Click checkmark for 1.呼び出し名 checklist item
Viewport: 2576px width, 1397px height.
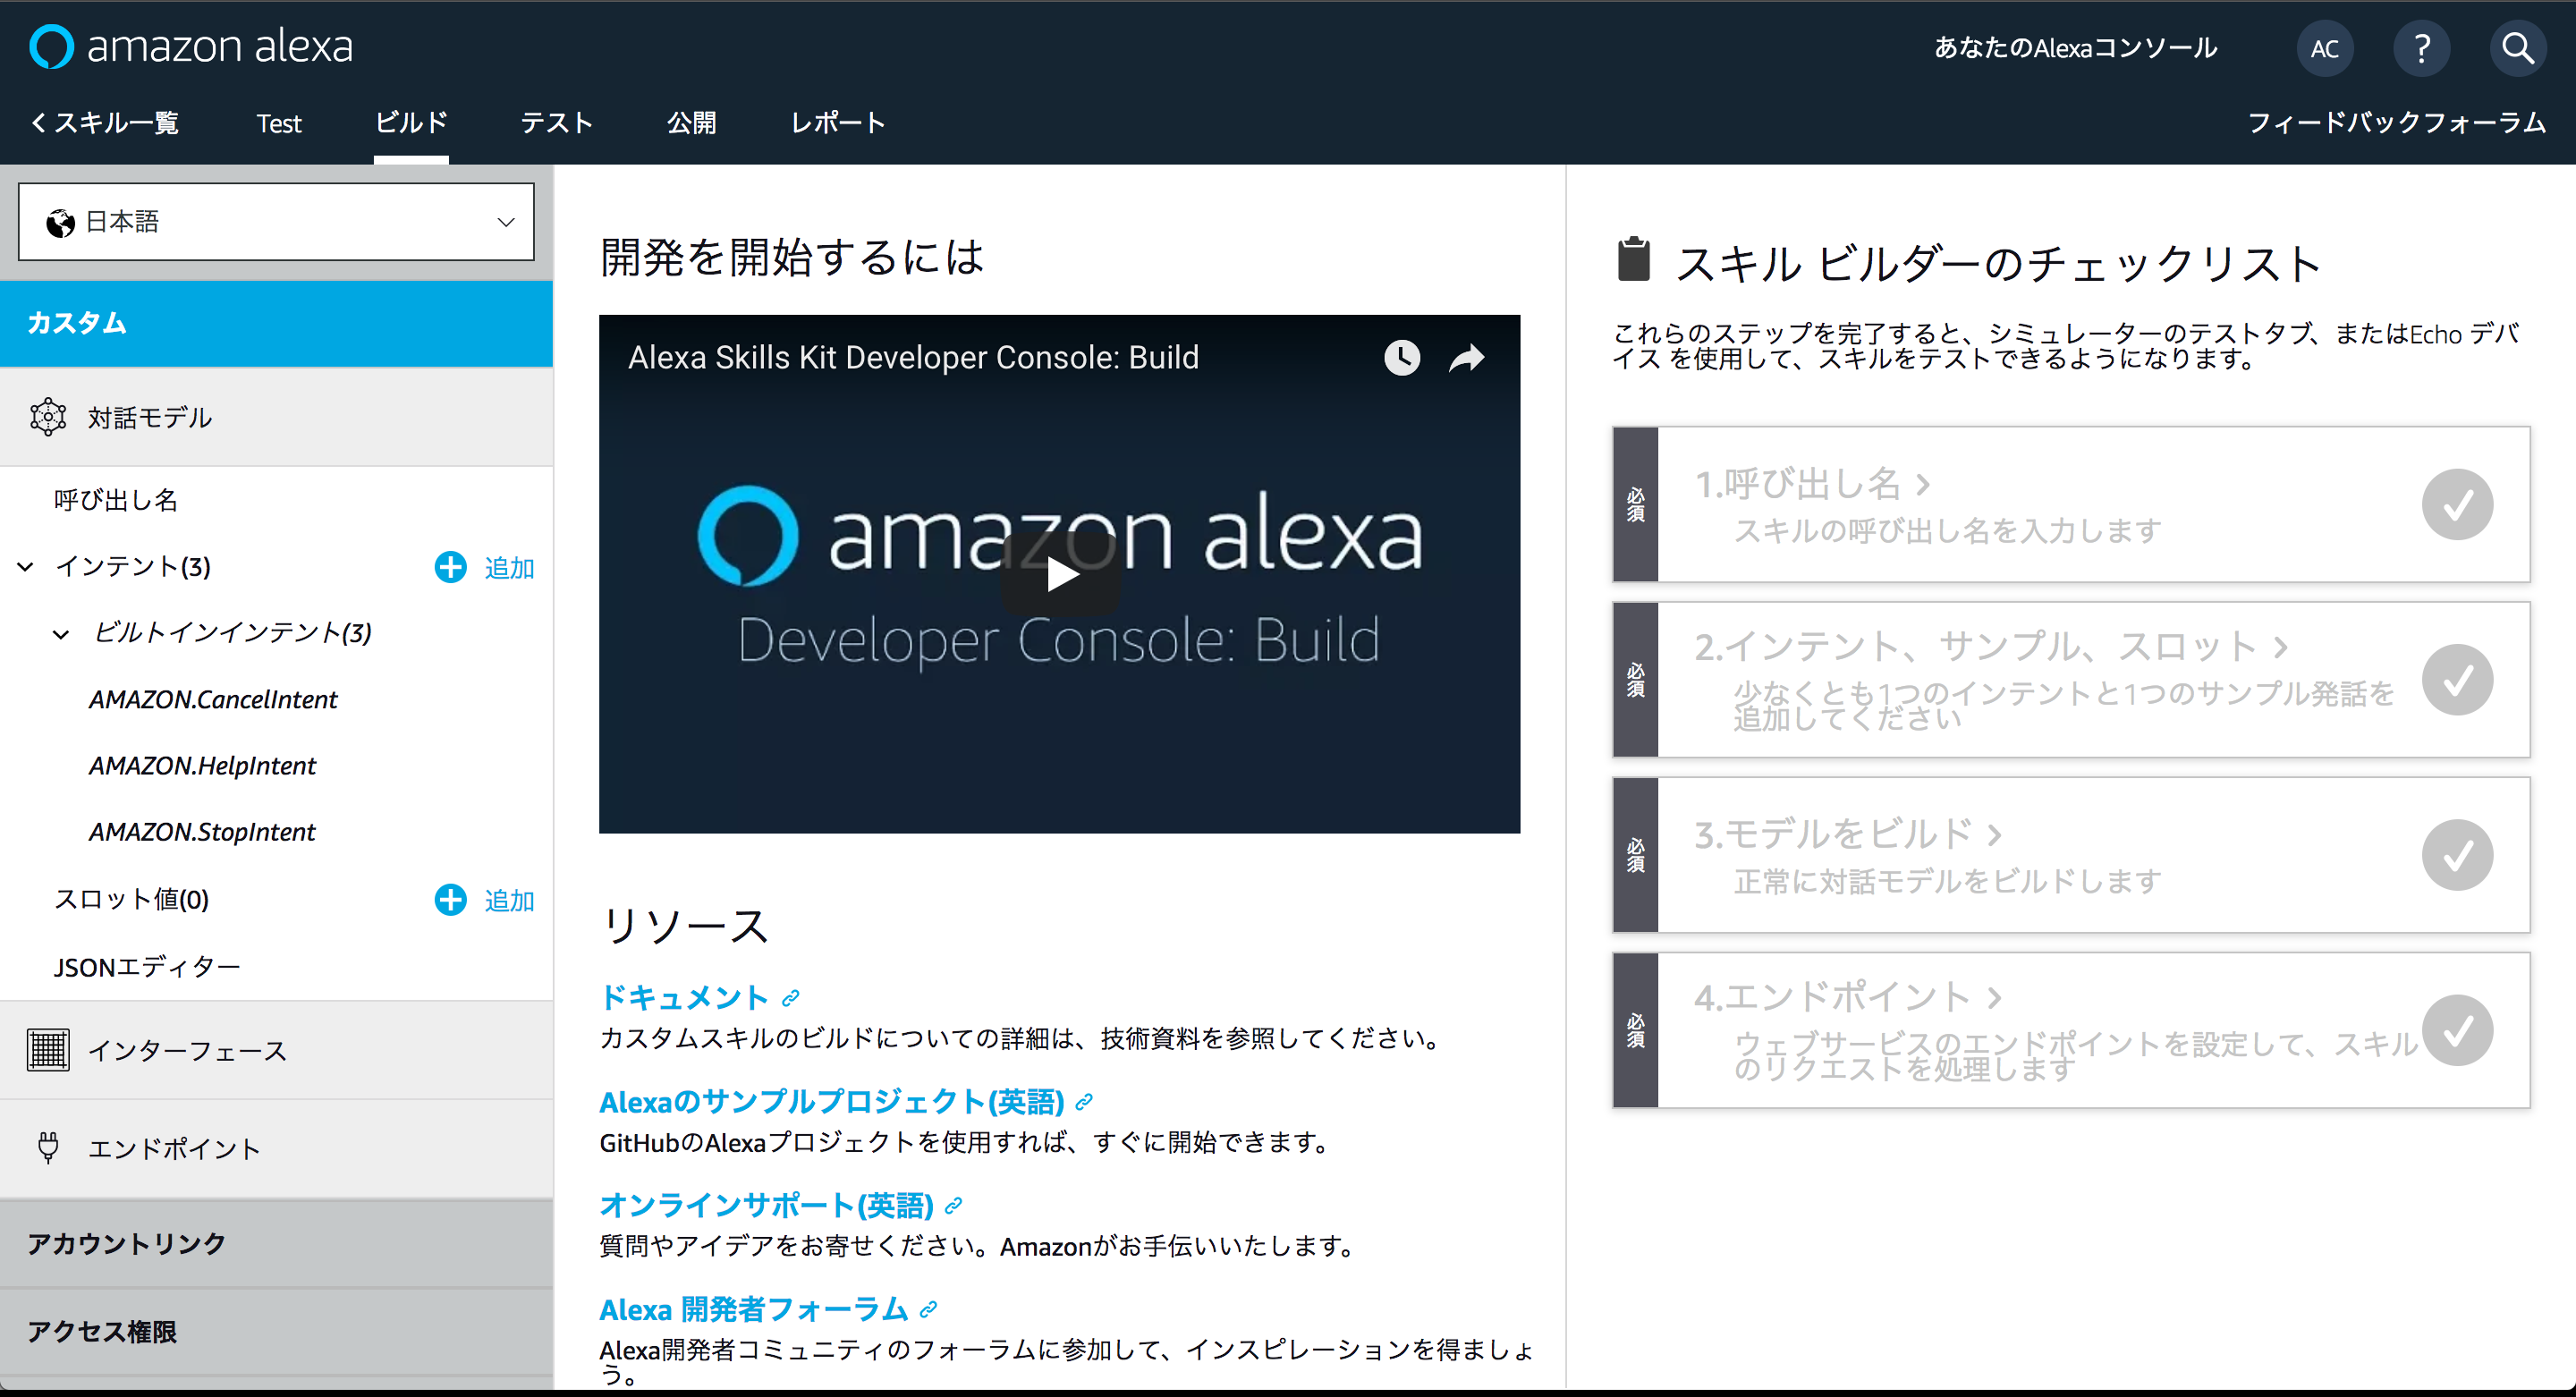click(2457, 504)
